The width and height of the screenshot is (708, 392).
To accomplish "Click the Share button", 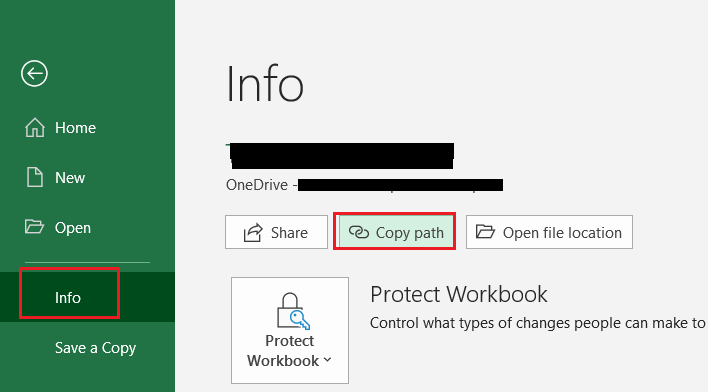I will click(276, 232).
